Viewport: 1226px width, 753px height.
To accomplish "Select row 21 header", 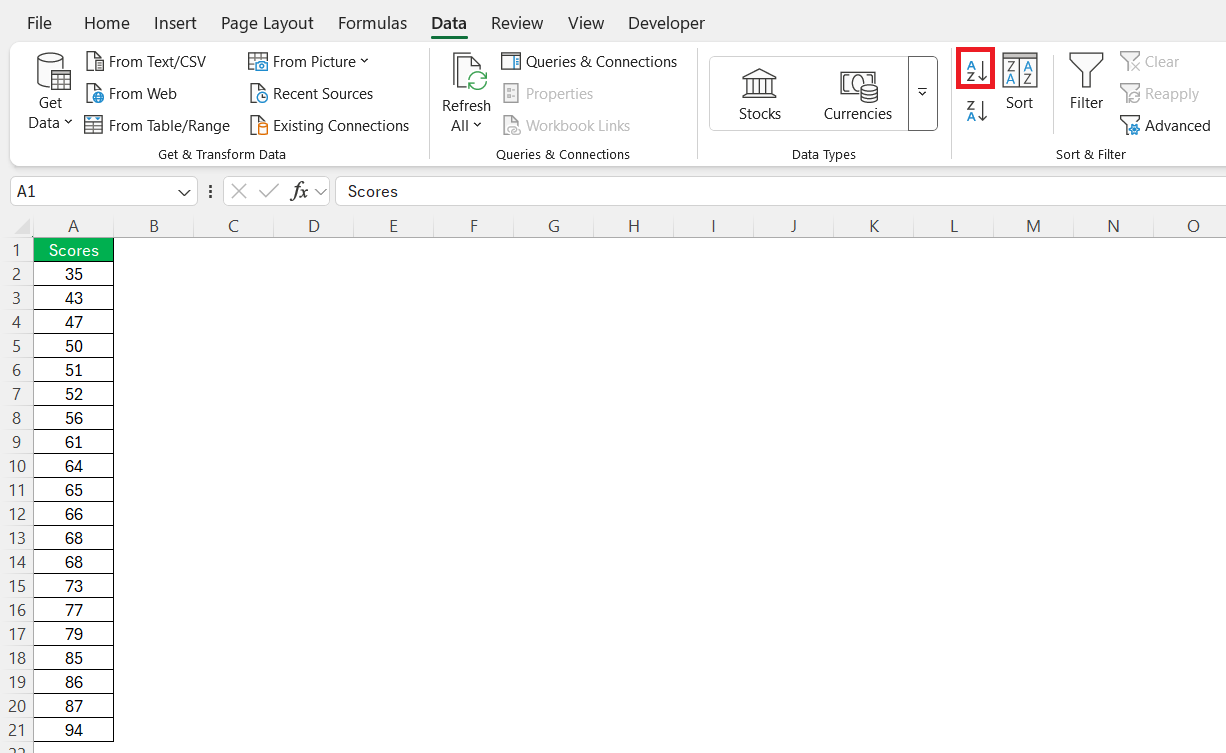I will point(18,730).
